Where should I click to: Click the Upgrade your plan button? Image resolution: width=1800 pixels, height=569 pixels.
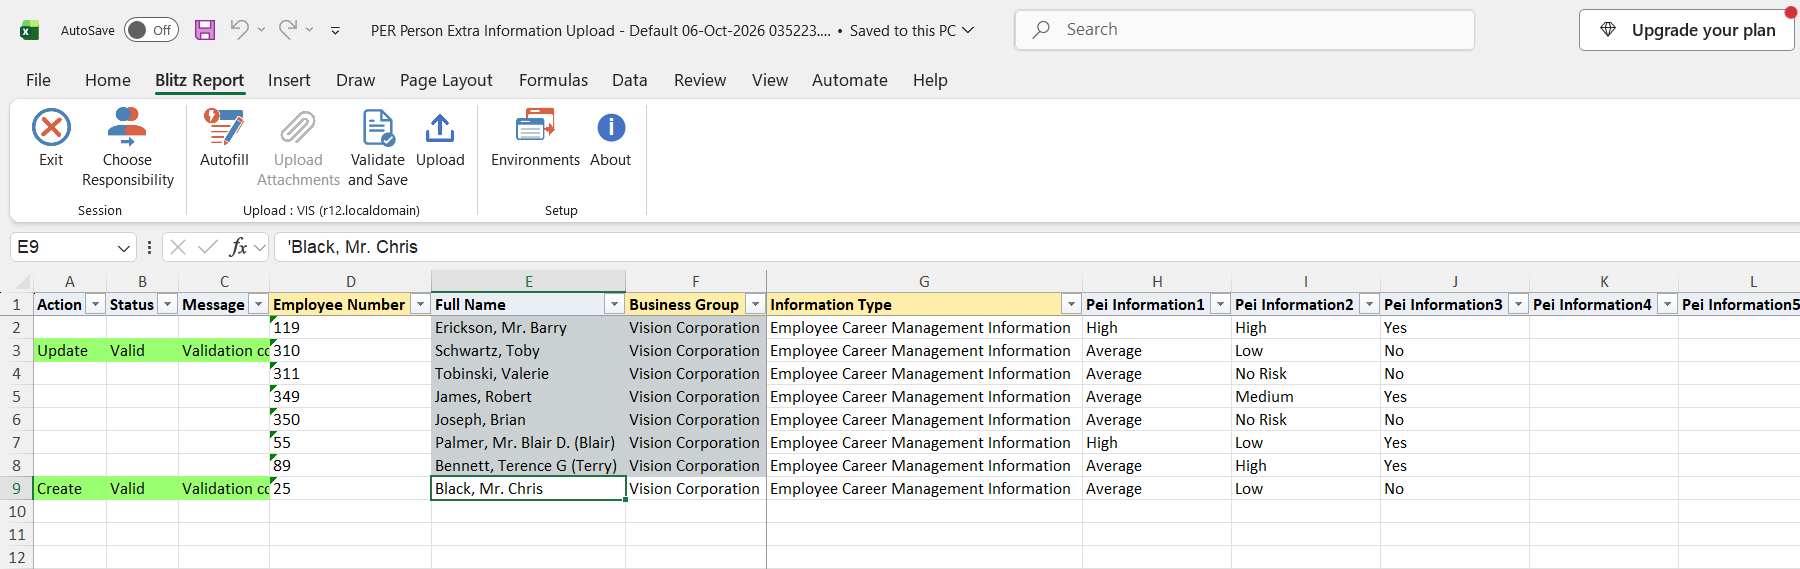pyautogui.click(x=1686, y=30)
